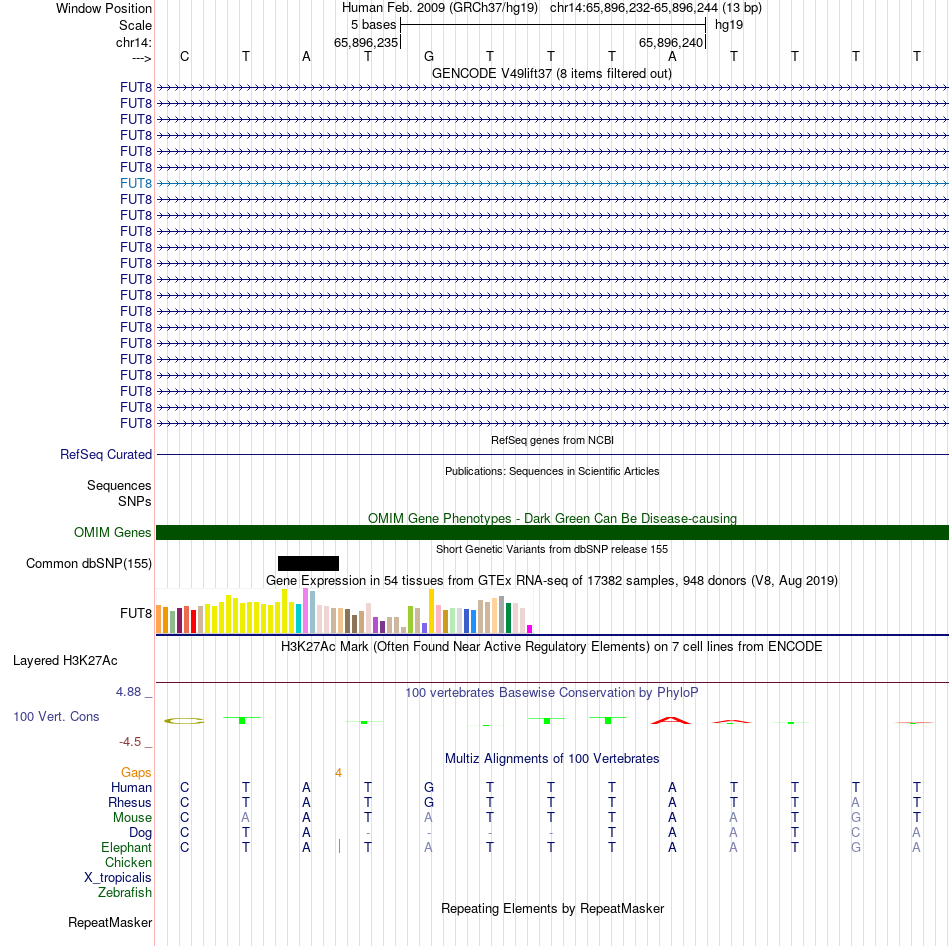Click the Rhesus species row label

pyautogui.click(x=130, y=802)
